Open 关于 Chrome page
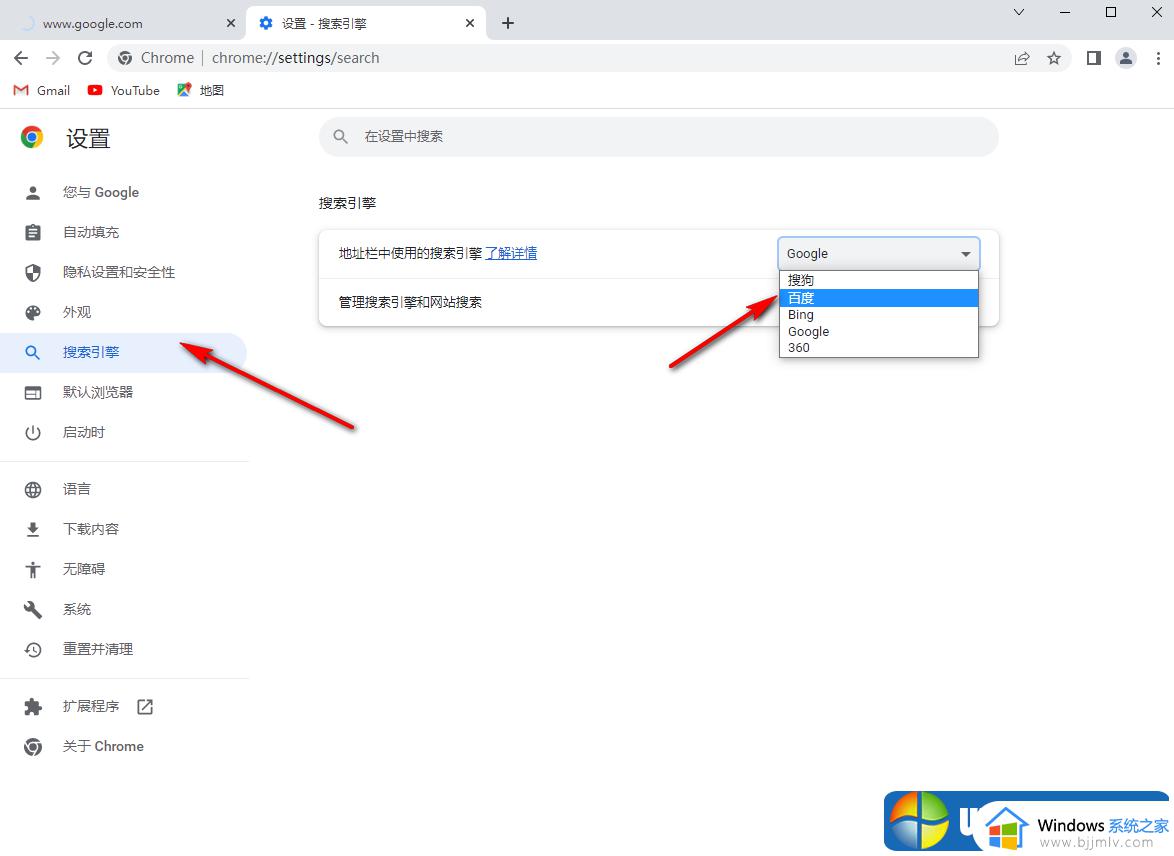The height and width of the screenshot is (856, 1174). pyautogui.click(x=124, y=747)
